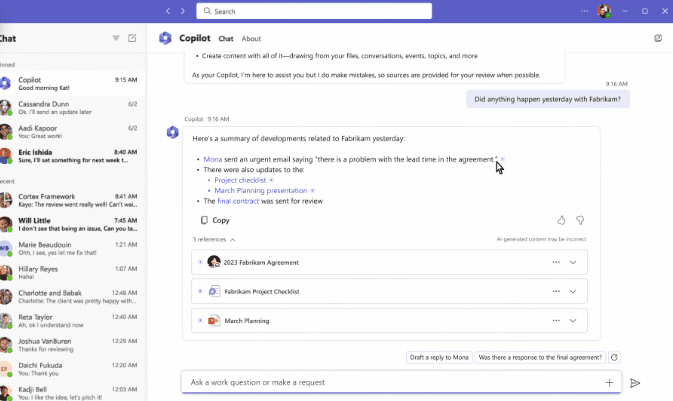
Task: Open Cassandra Dunn conversation
Action: point(72,107)
